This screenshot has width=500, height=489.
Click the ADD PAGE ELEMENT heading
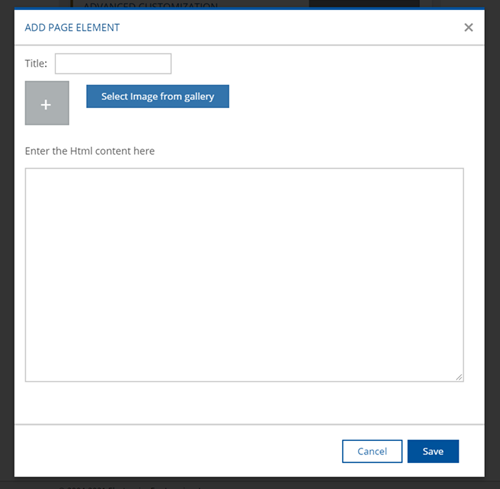72,27
